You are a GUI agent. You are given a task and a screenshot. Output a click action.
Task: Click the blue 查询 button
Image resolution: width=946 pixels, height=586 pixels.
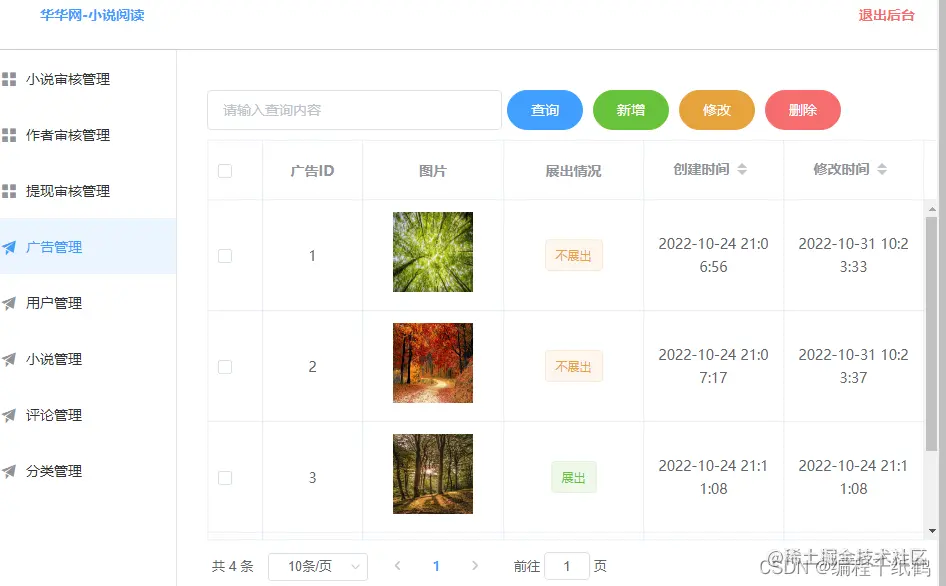pos(545,110)
